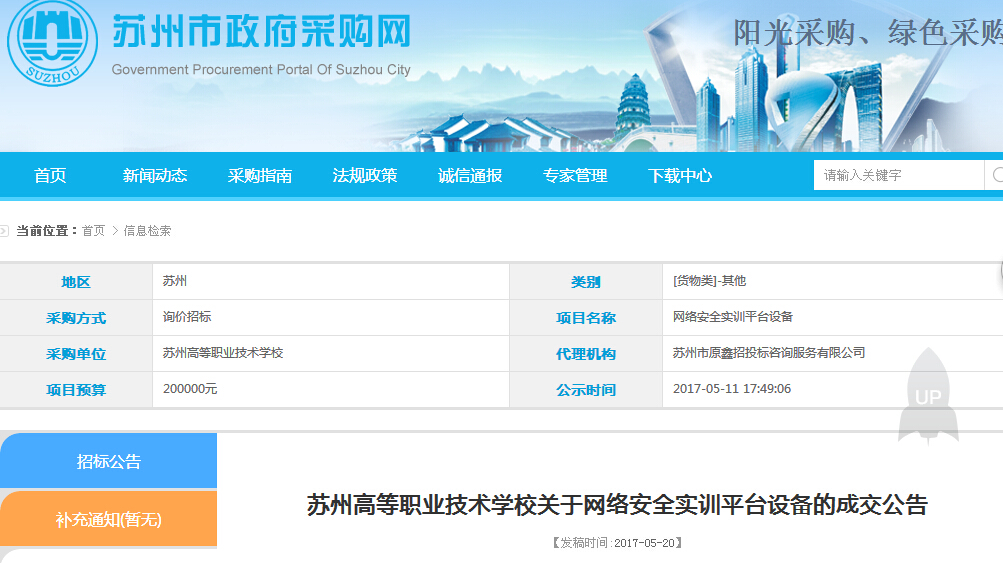Click the 发稿时间:2017-05-20 date line
The width and height of the screenshot is (1003, 563).
(617, 543)
